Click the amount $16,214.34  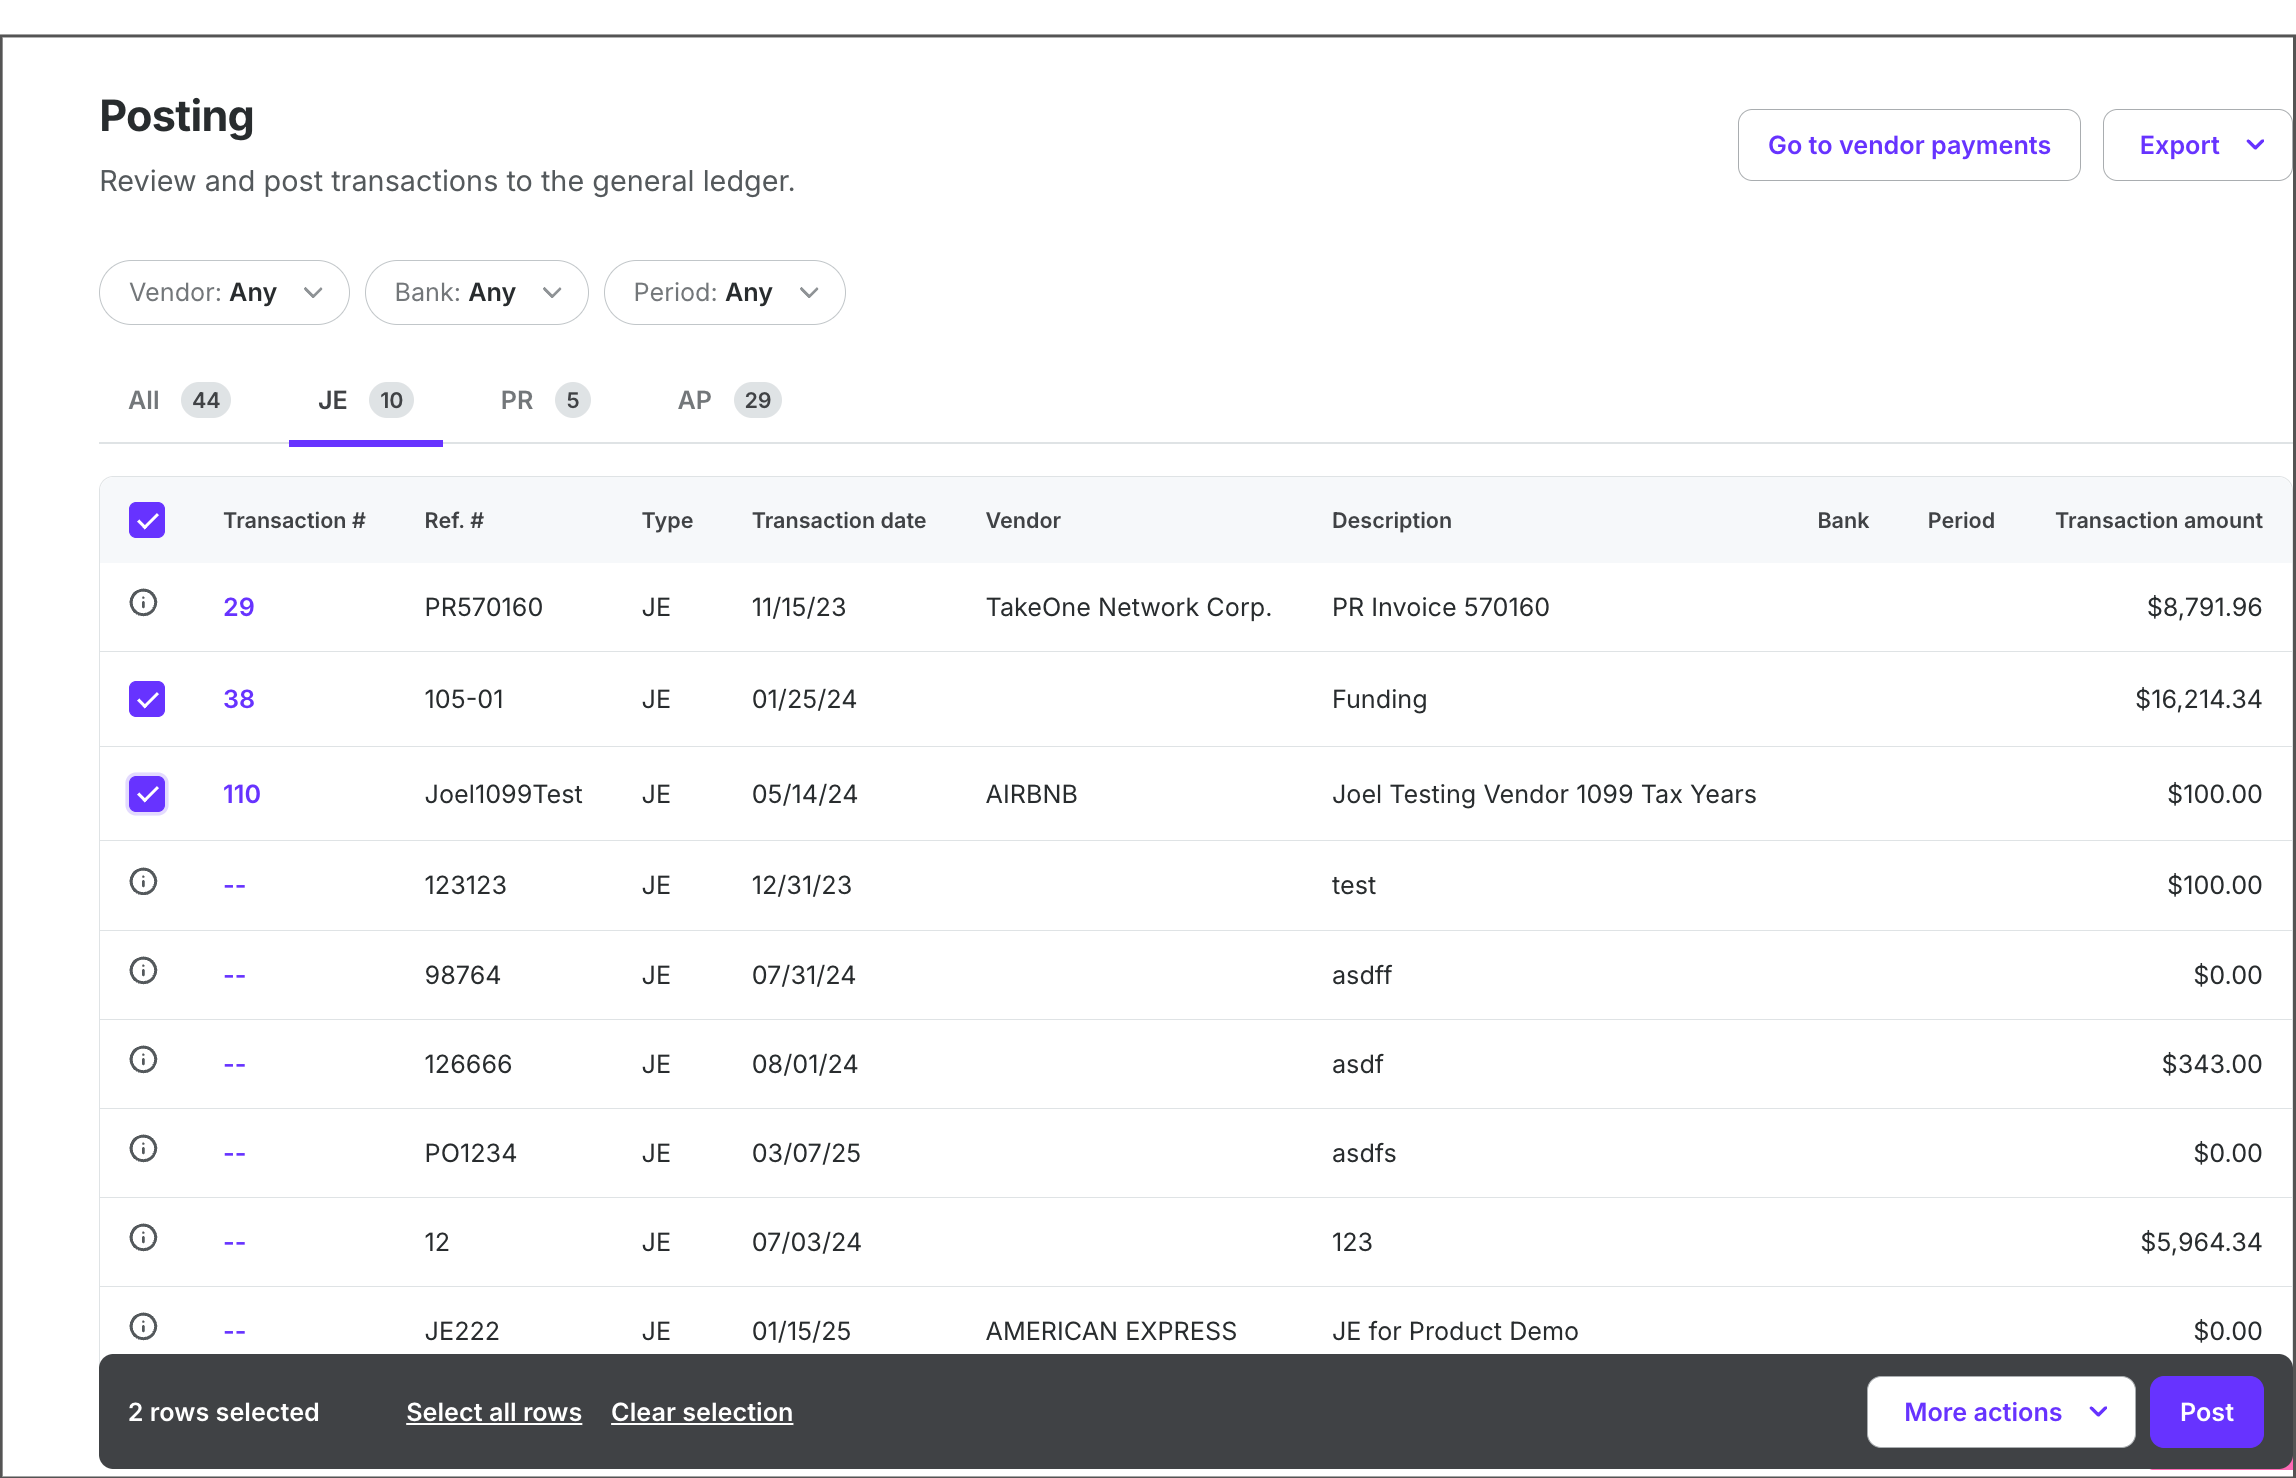tap(2198, 699)
